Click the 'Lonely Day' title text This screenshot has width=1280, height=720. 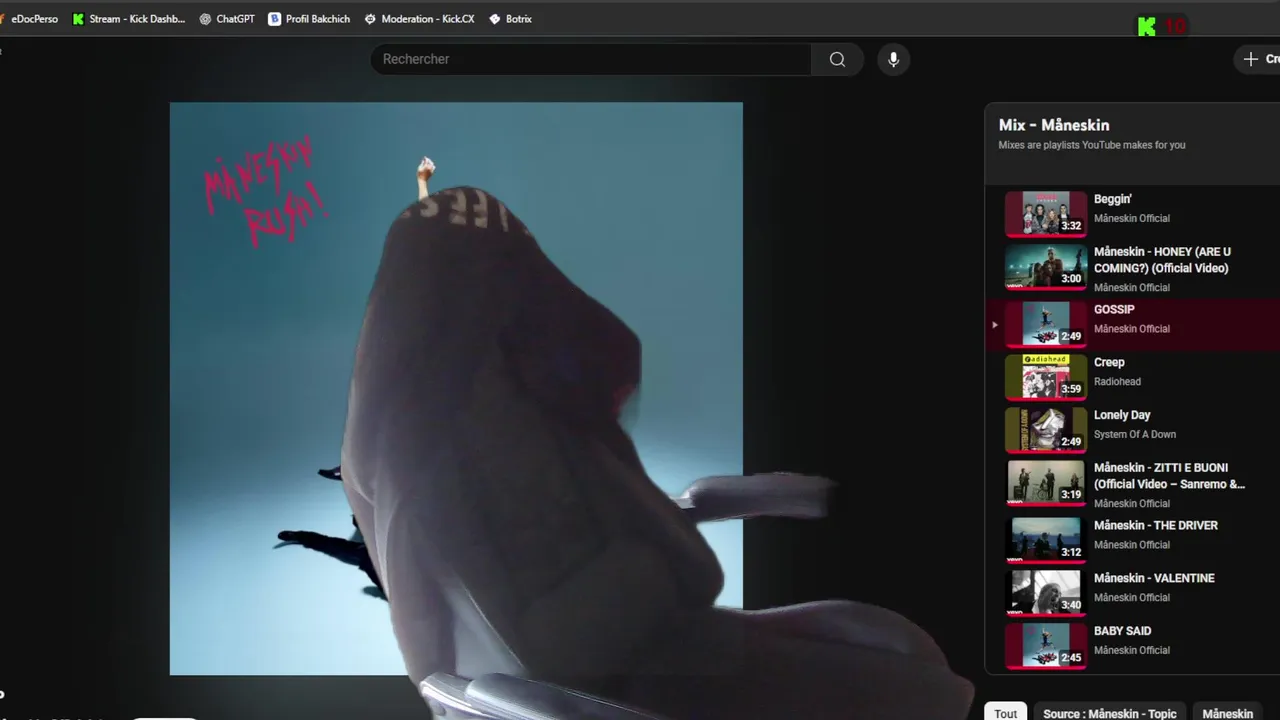click(1122, 415)
